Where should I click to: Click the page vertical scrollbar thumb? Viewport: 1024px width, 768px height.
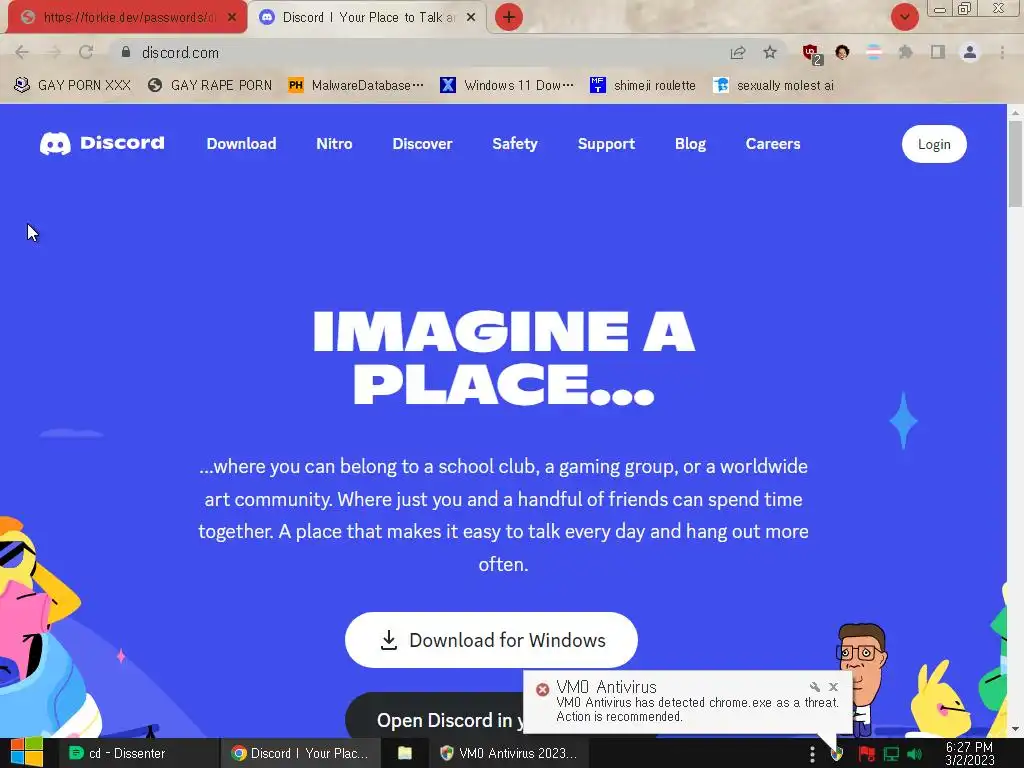tap(1015, 163)
